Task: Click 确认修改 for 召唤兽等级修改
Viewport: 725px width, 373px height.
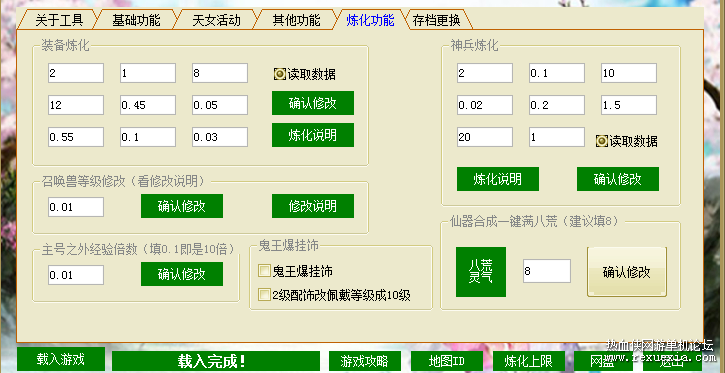Action: click(182, 206)
